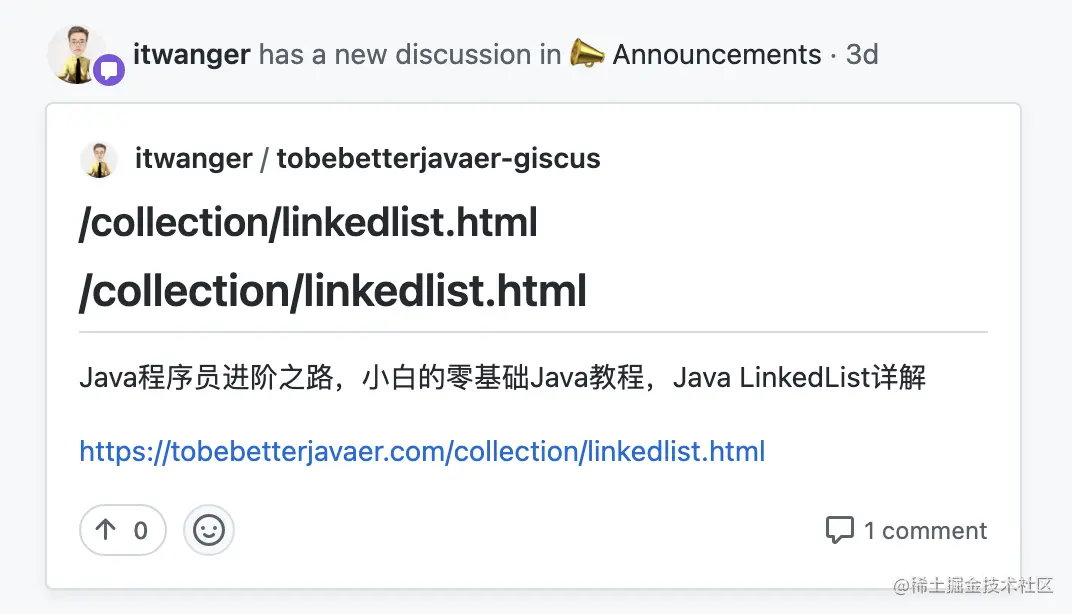This screenshot has width=1072, height=614.
Task: Click the upvote count 0
Action: pyautogui.click(x=141, y=531)
